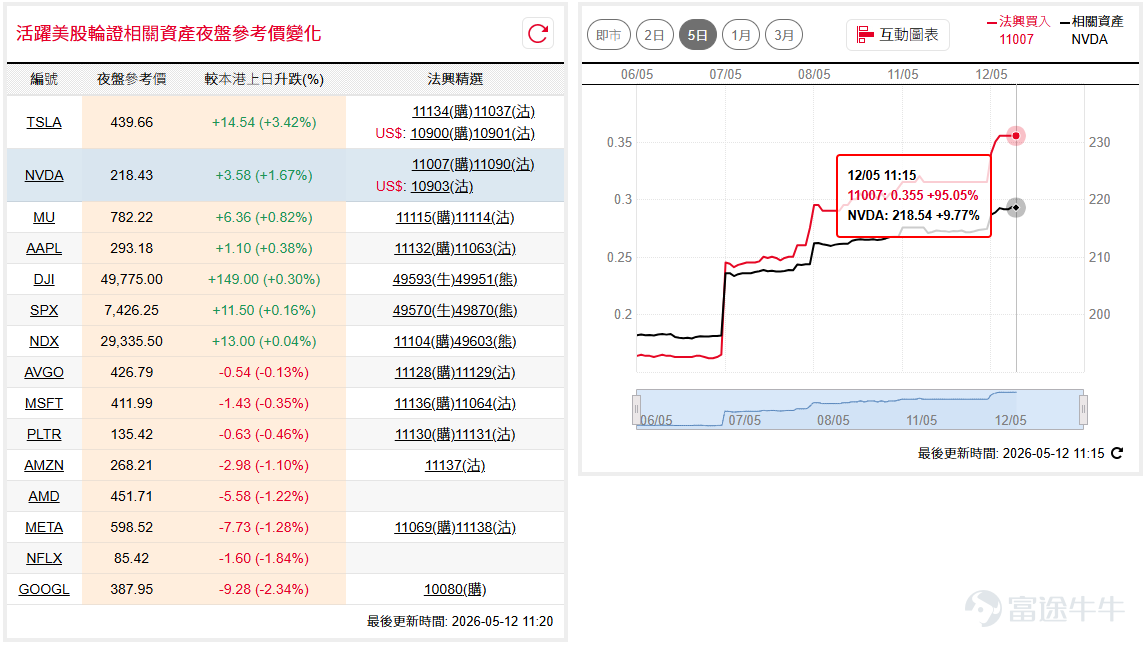Image resolution: width=1145 pixels, height=645 pixels.
Task: Open warrant 11007(購) for NVDA
Action: (442, 164)
